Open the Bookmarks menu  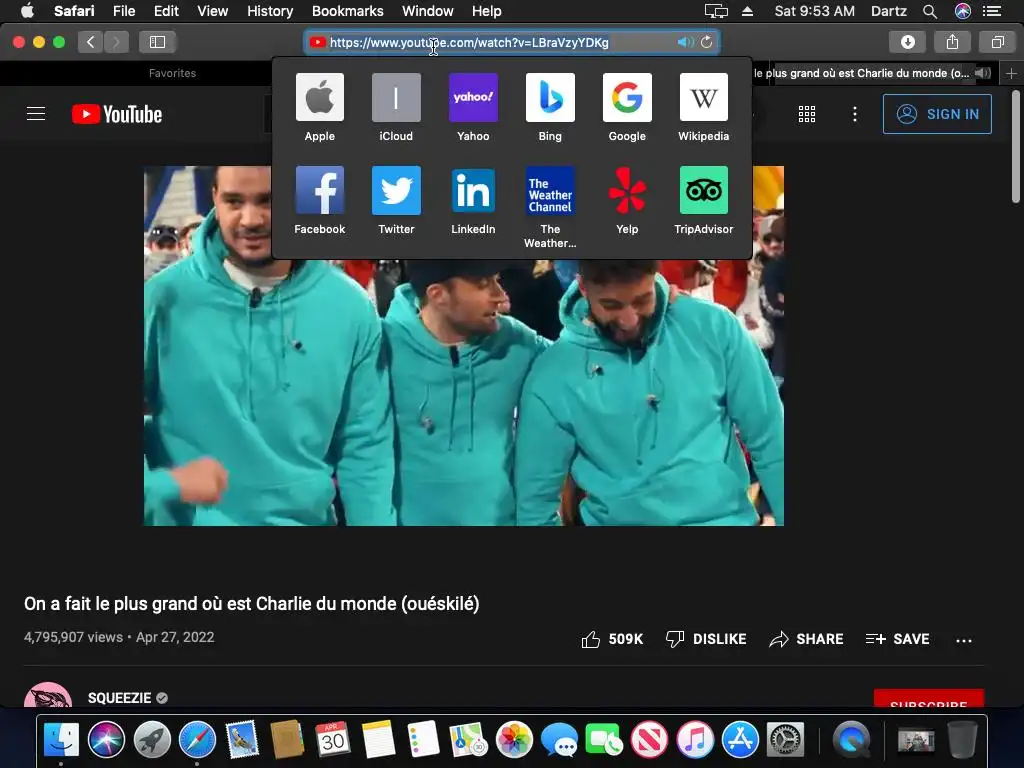pos(347,11)
